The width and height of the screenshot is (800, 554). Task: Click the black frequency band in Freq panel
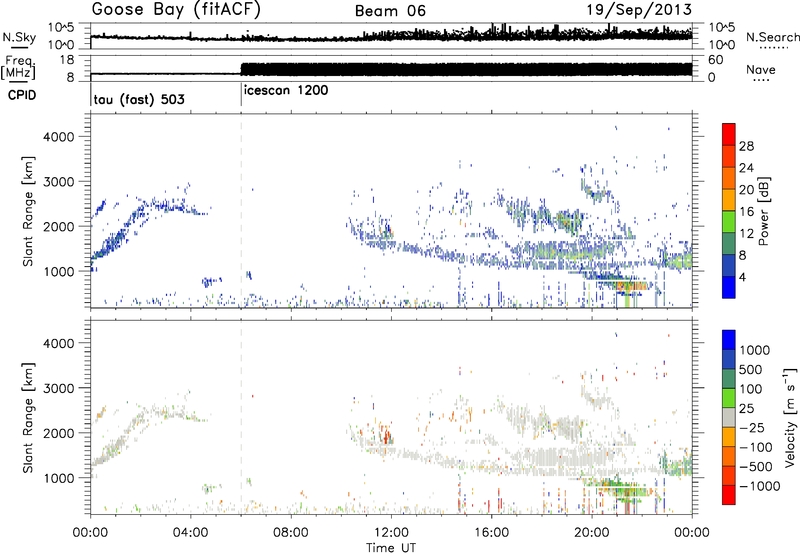[466, 69]
